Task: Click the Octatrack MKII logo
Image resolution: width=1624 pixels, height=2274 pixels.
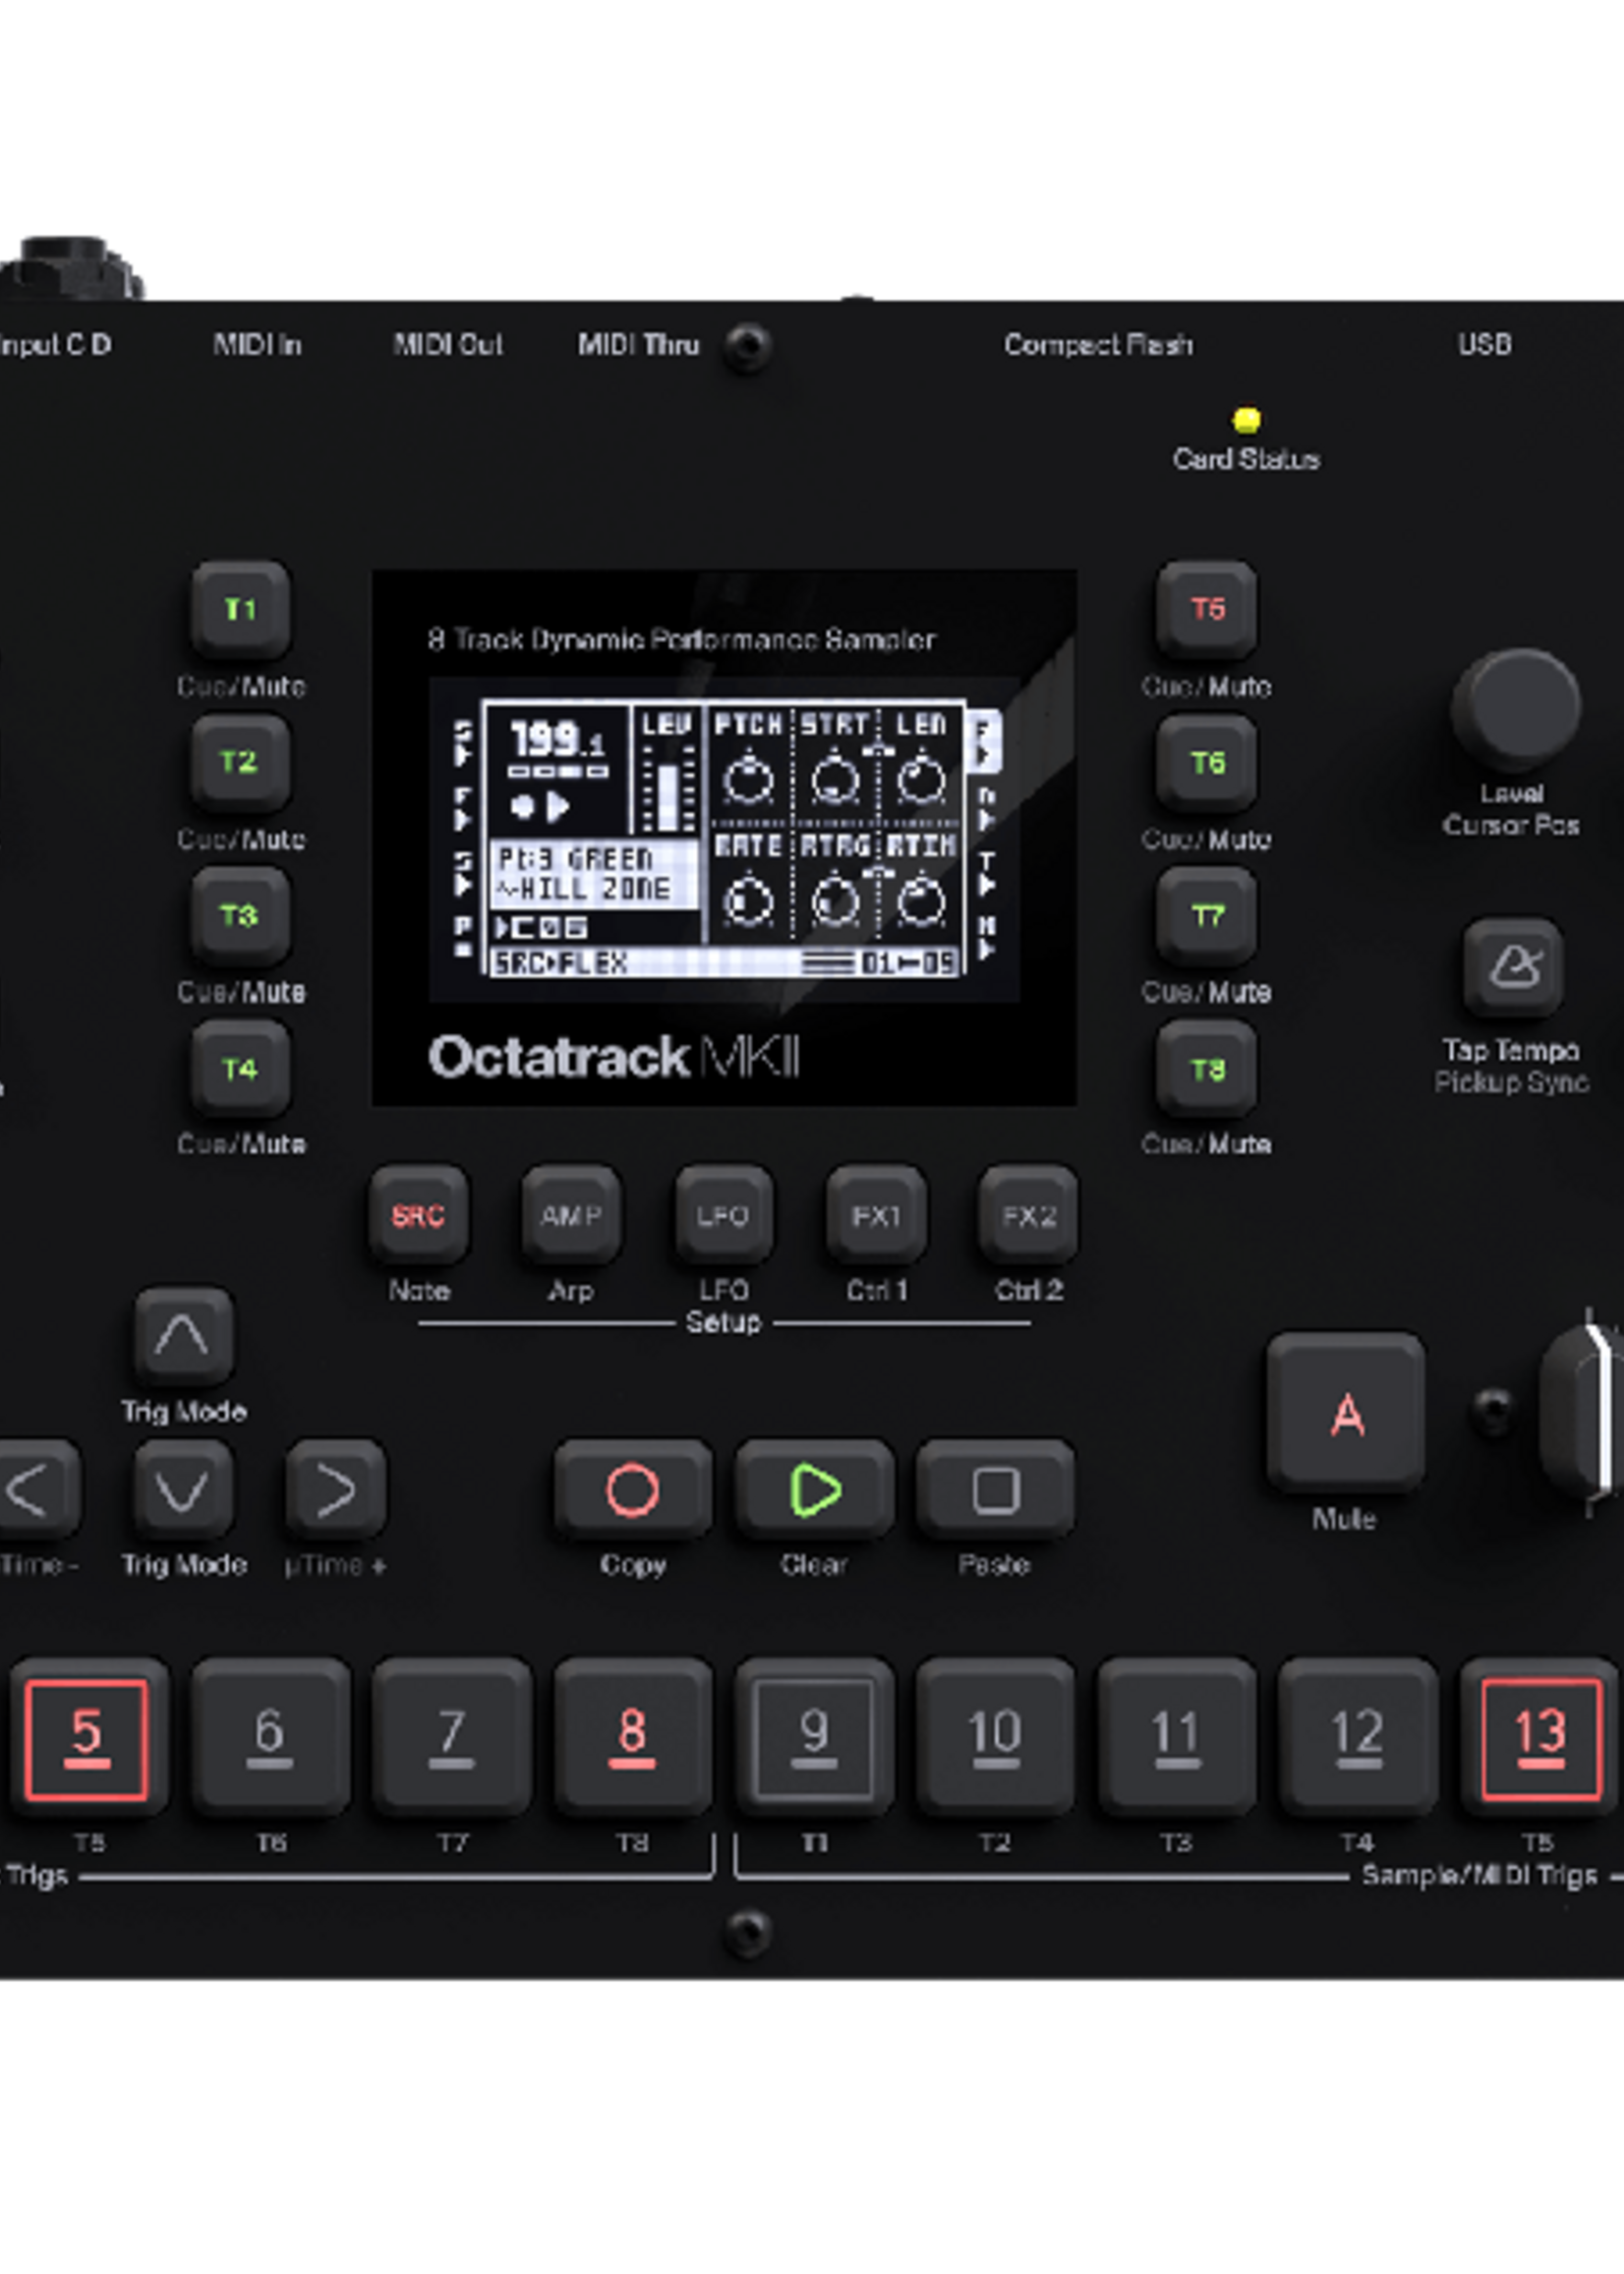Action: (613, 1057)
